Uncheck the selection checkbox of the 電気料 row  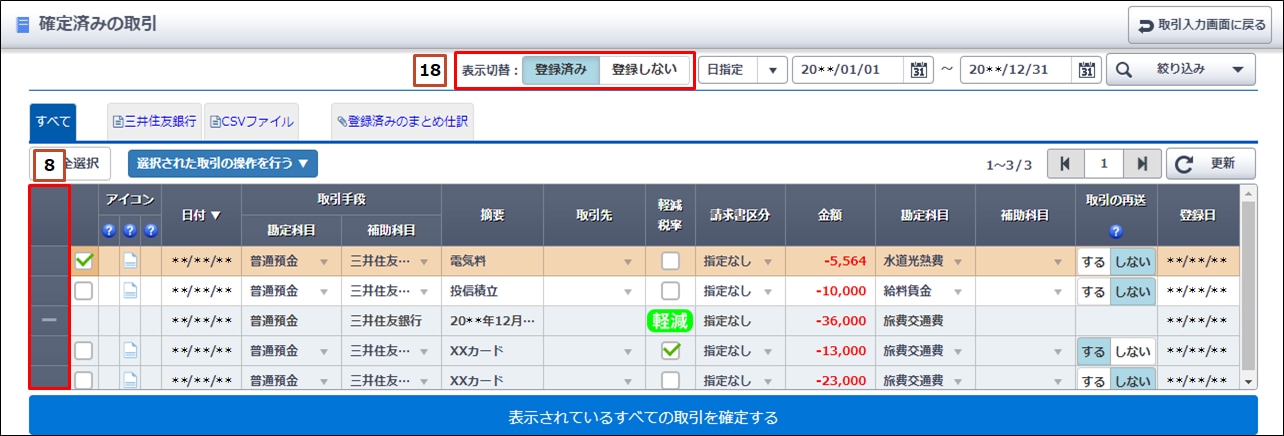[x=85, y=261]
